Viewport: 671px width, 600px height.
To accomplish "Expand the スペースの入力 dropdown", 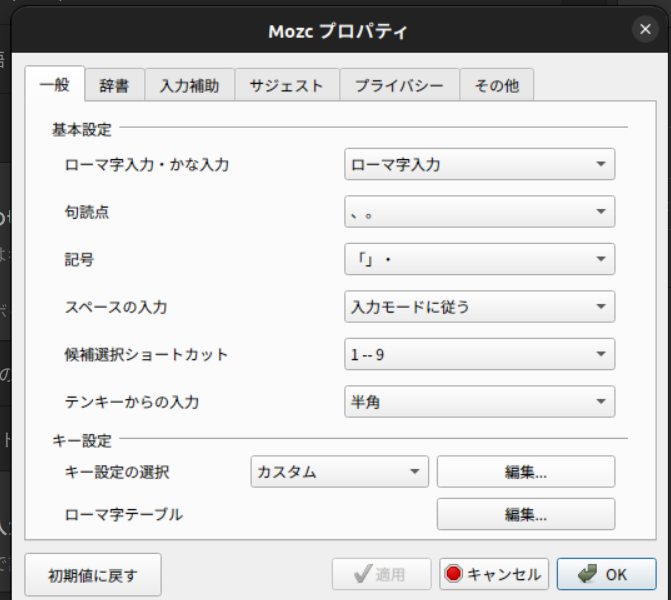I will click(x=479, y=306).
